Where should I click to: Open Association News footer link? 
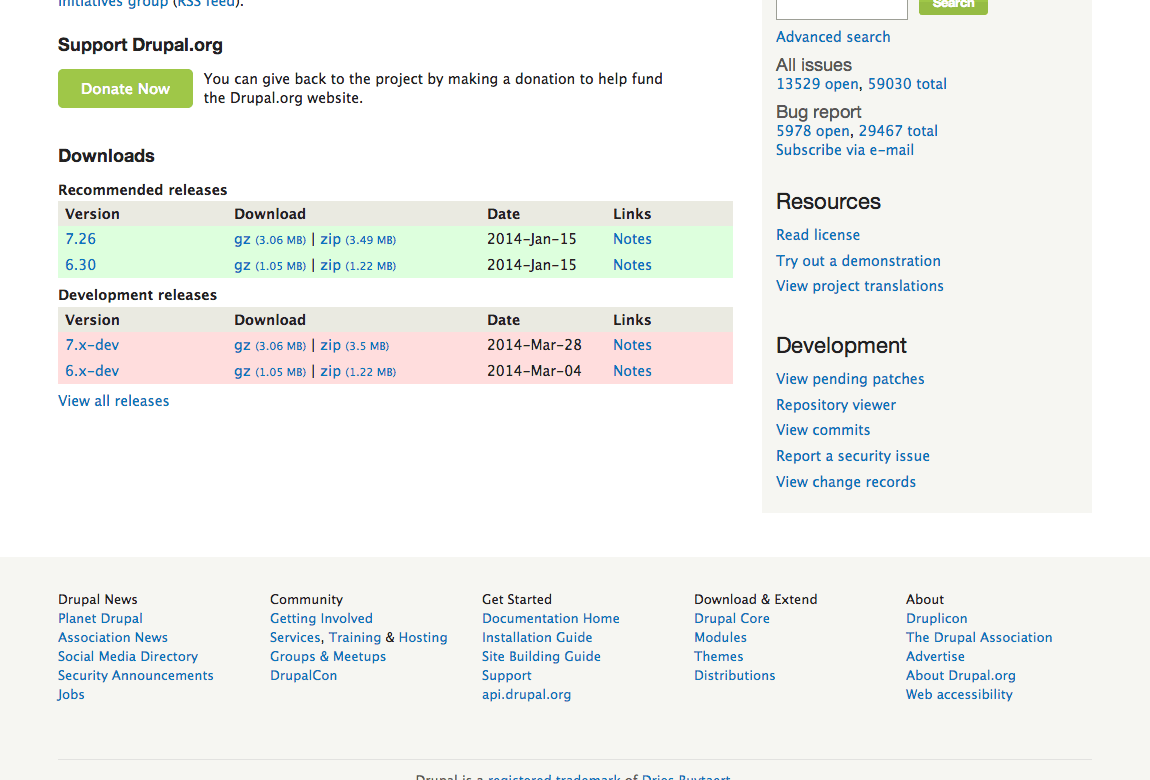pyautogui.click(x=113, y=637)
